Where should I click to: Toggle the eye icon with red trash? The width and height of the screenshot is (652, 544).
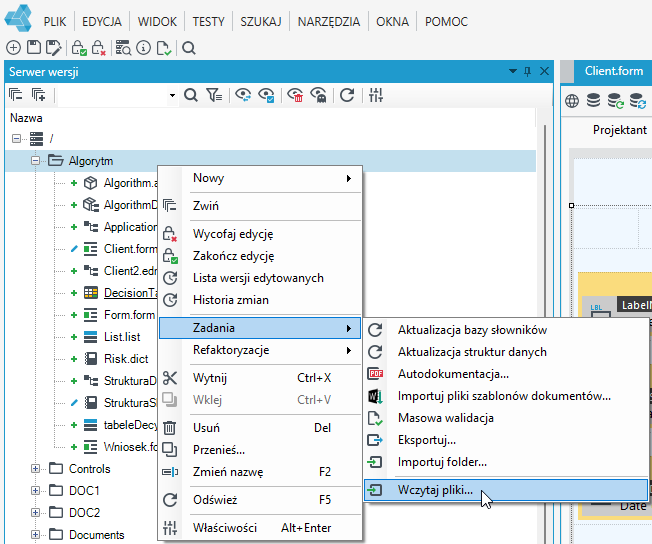tap(295, 95)
